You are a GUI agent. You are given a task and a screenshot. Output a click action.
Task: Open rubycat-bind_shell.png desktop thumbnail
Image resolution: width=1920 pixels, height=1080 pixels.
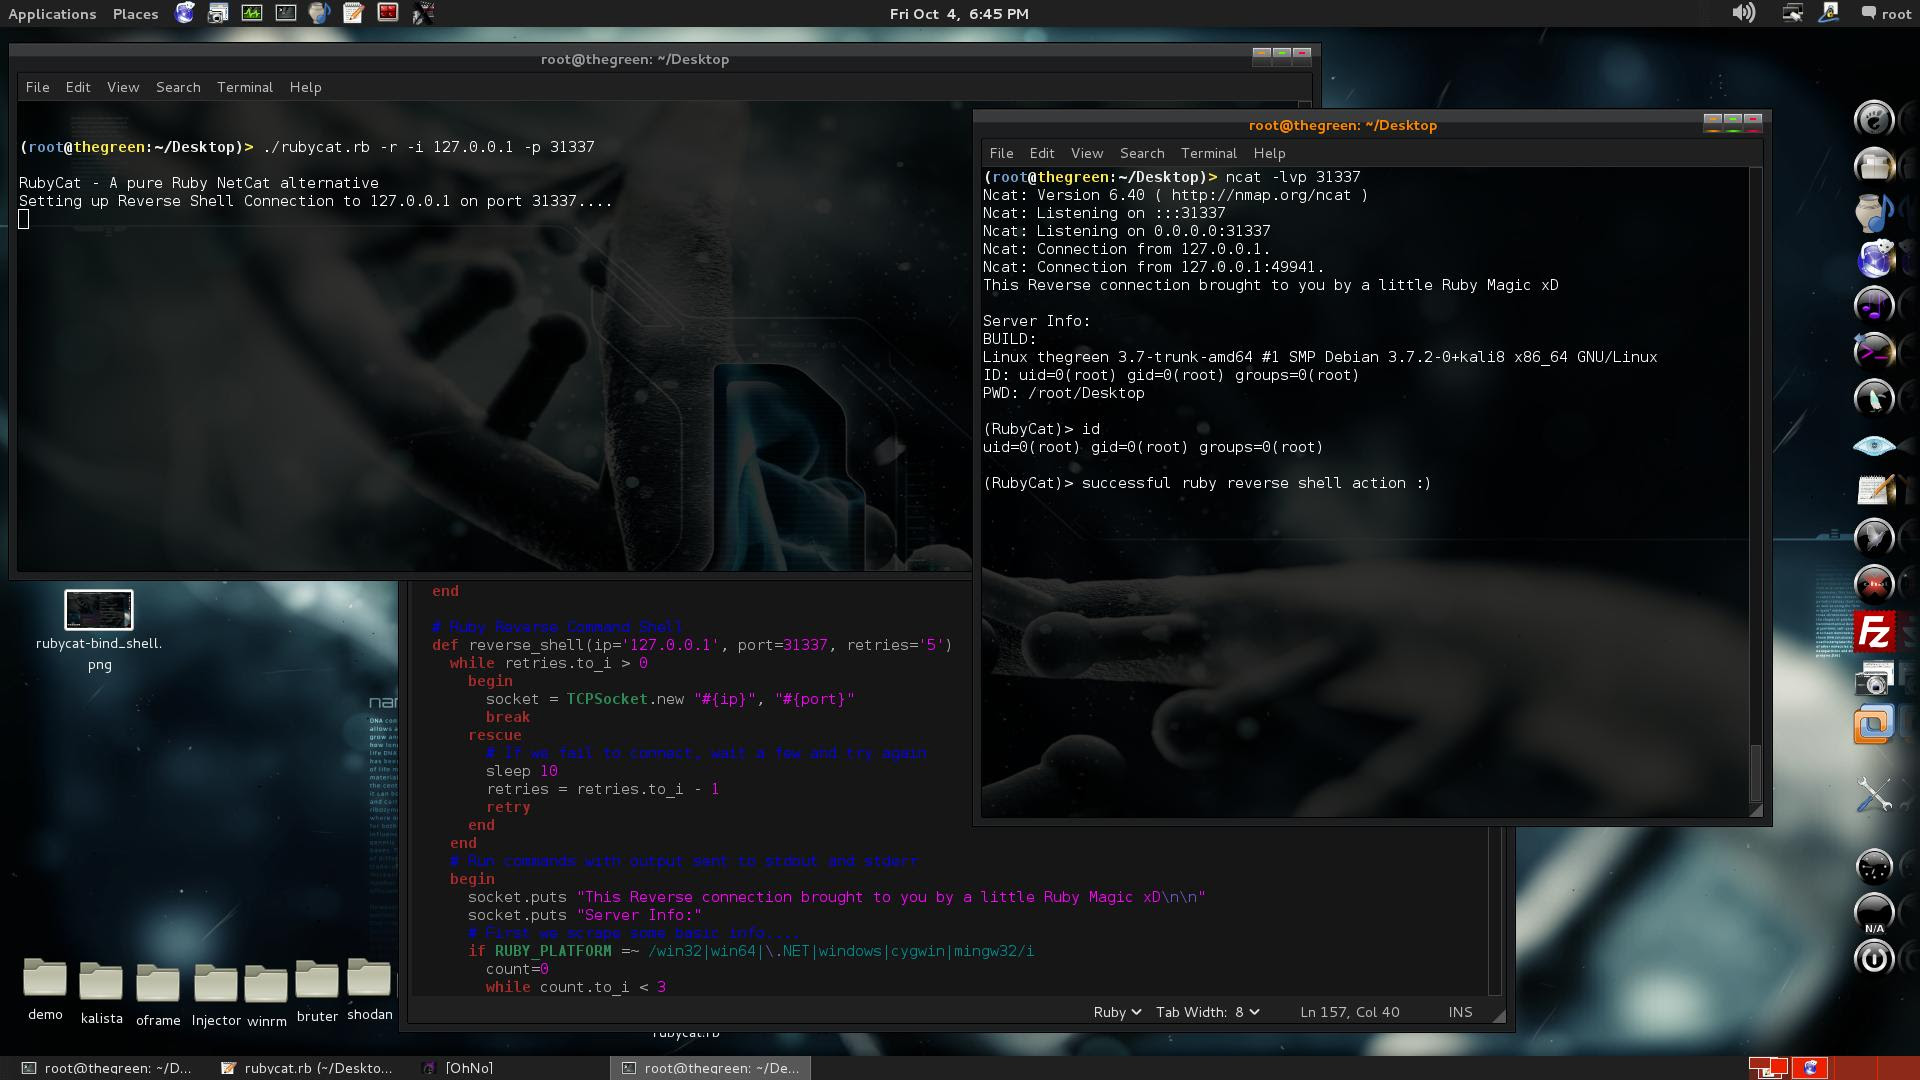(x=98, y=610)
